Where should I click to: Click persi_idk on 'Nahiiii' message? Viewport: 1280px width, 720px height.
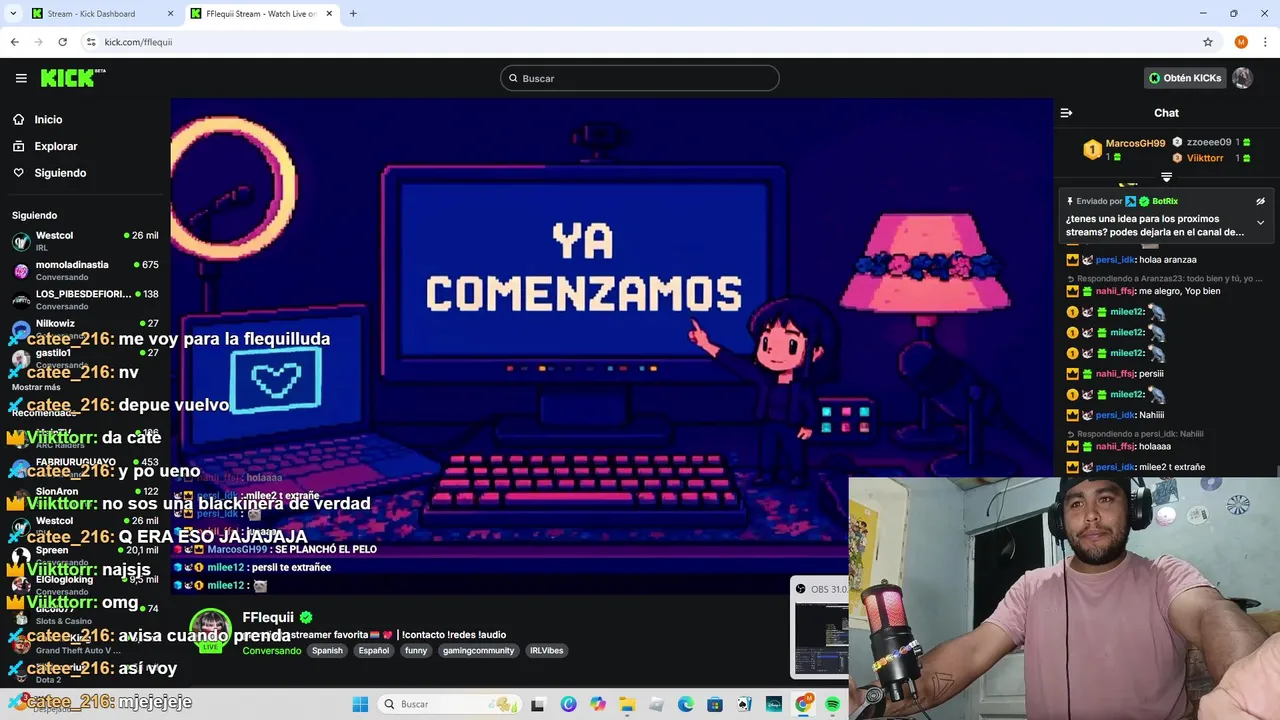point(1115,415)
